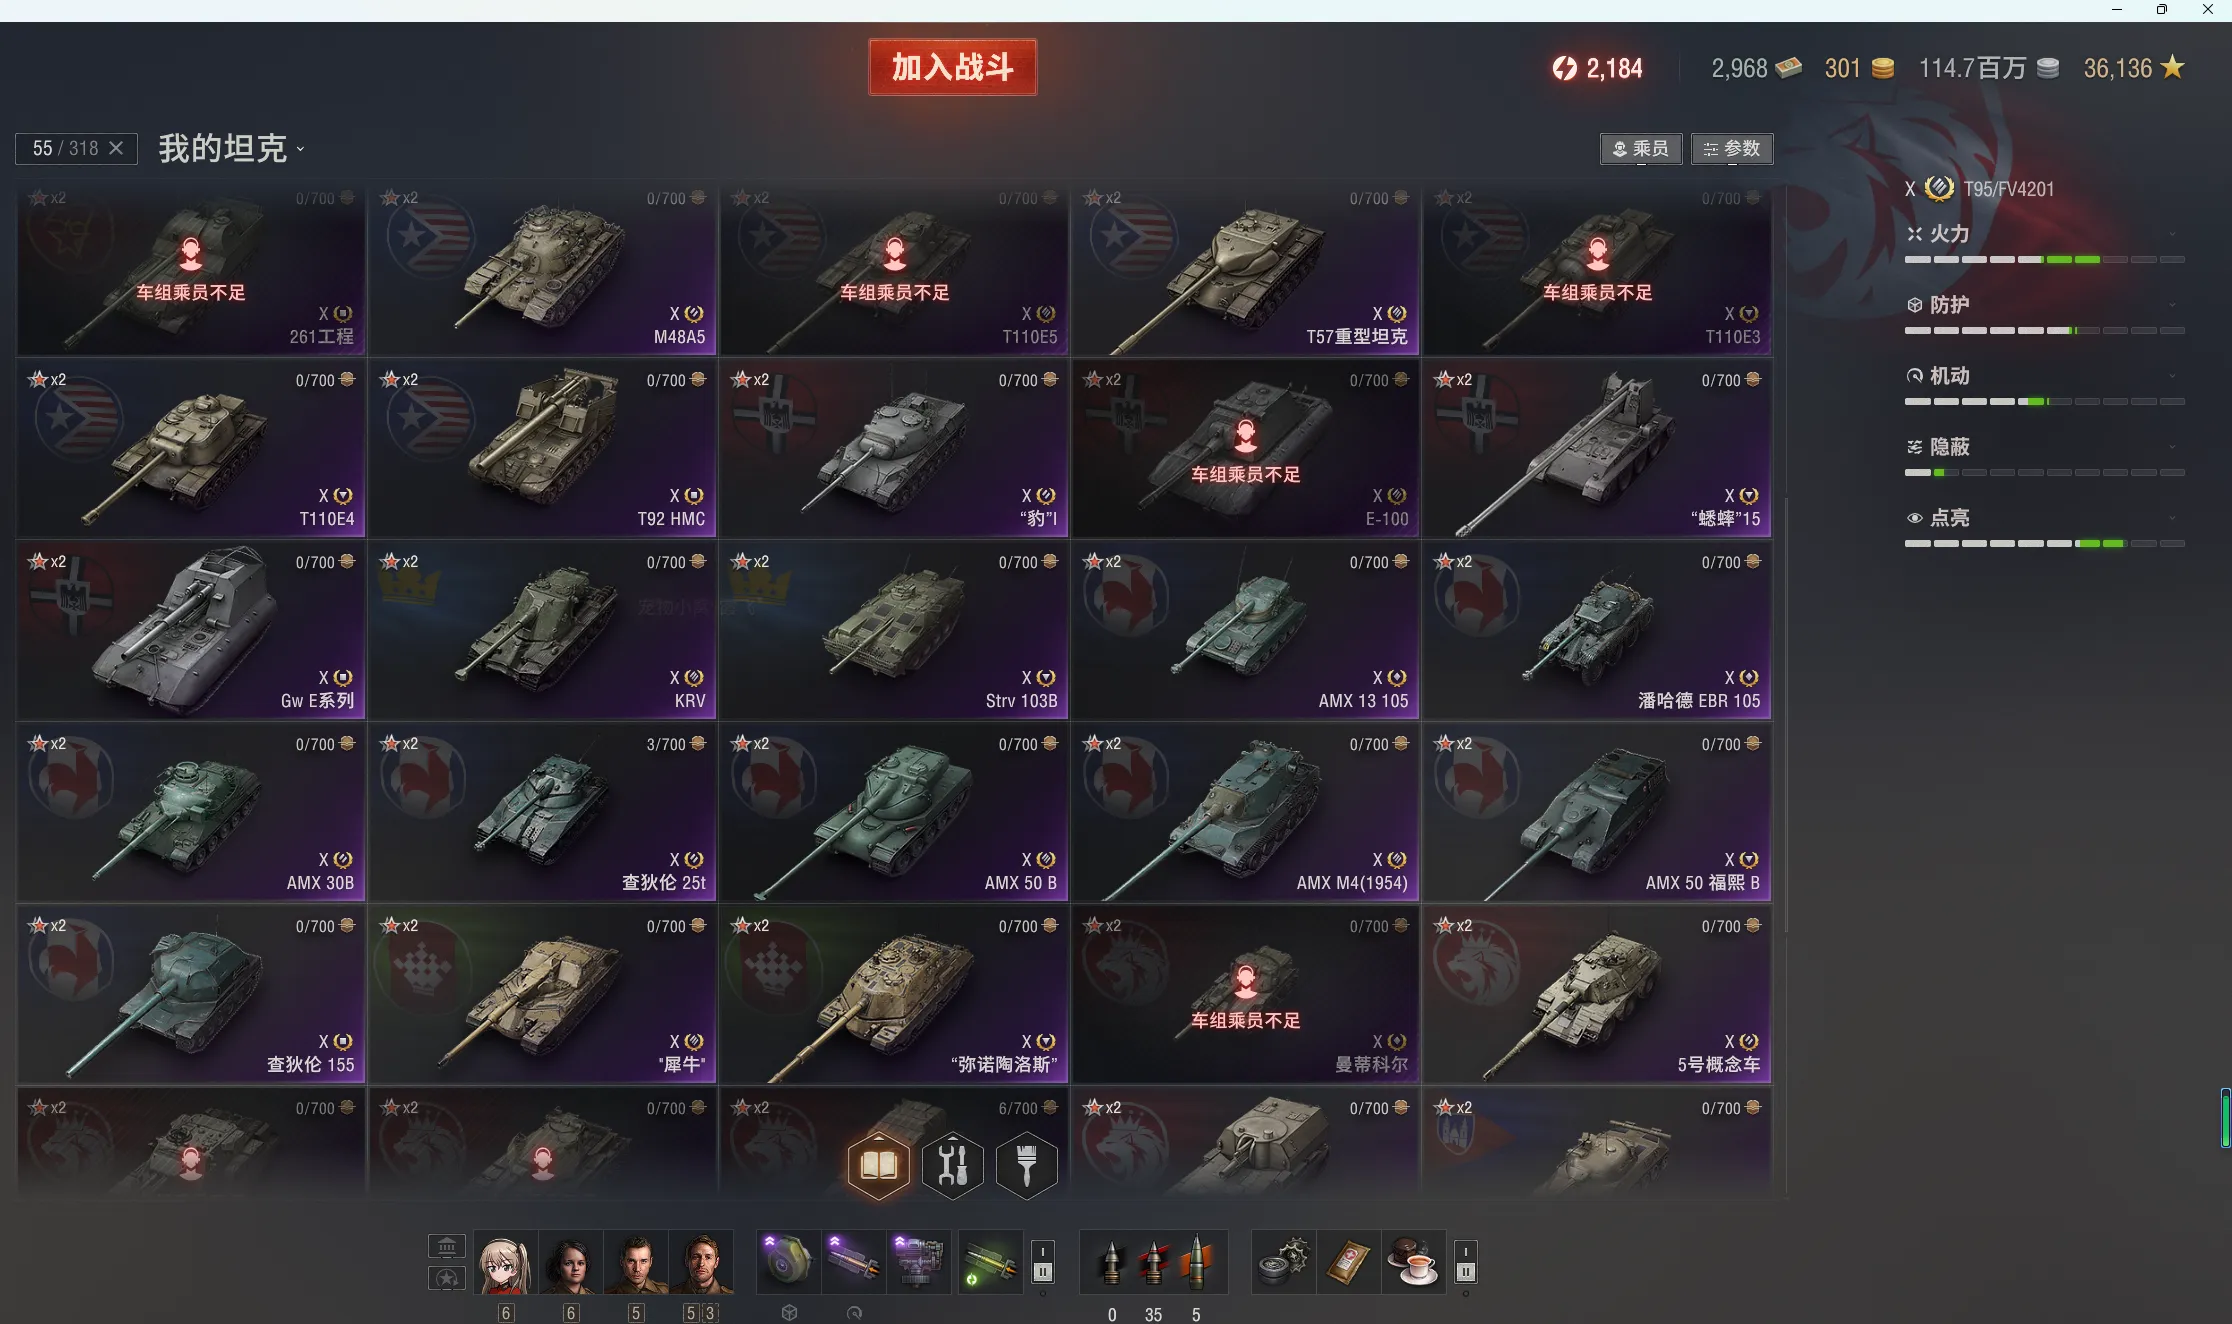The height and width of the screenshot is (1324, 2232).
Task: Click the crew retraining star icon
Action: [446, 1278]
